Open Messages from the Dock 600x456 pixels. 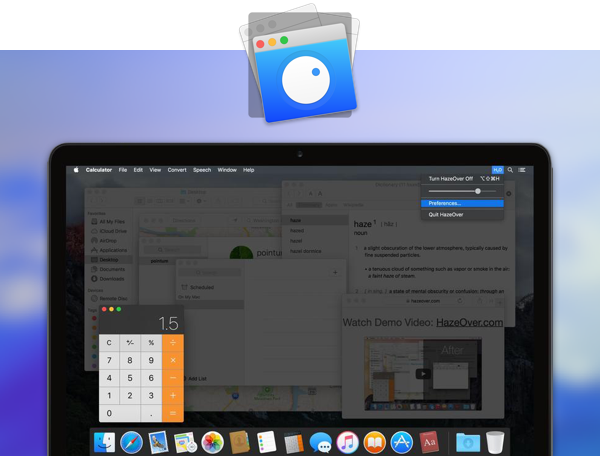321,443
